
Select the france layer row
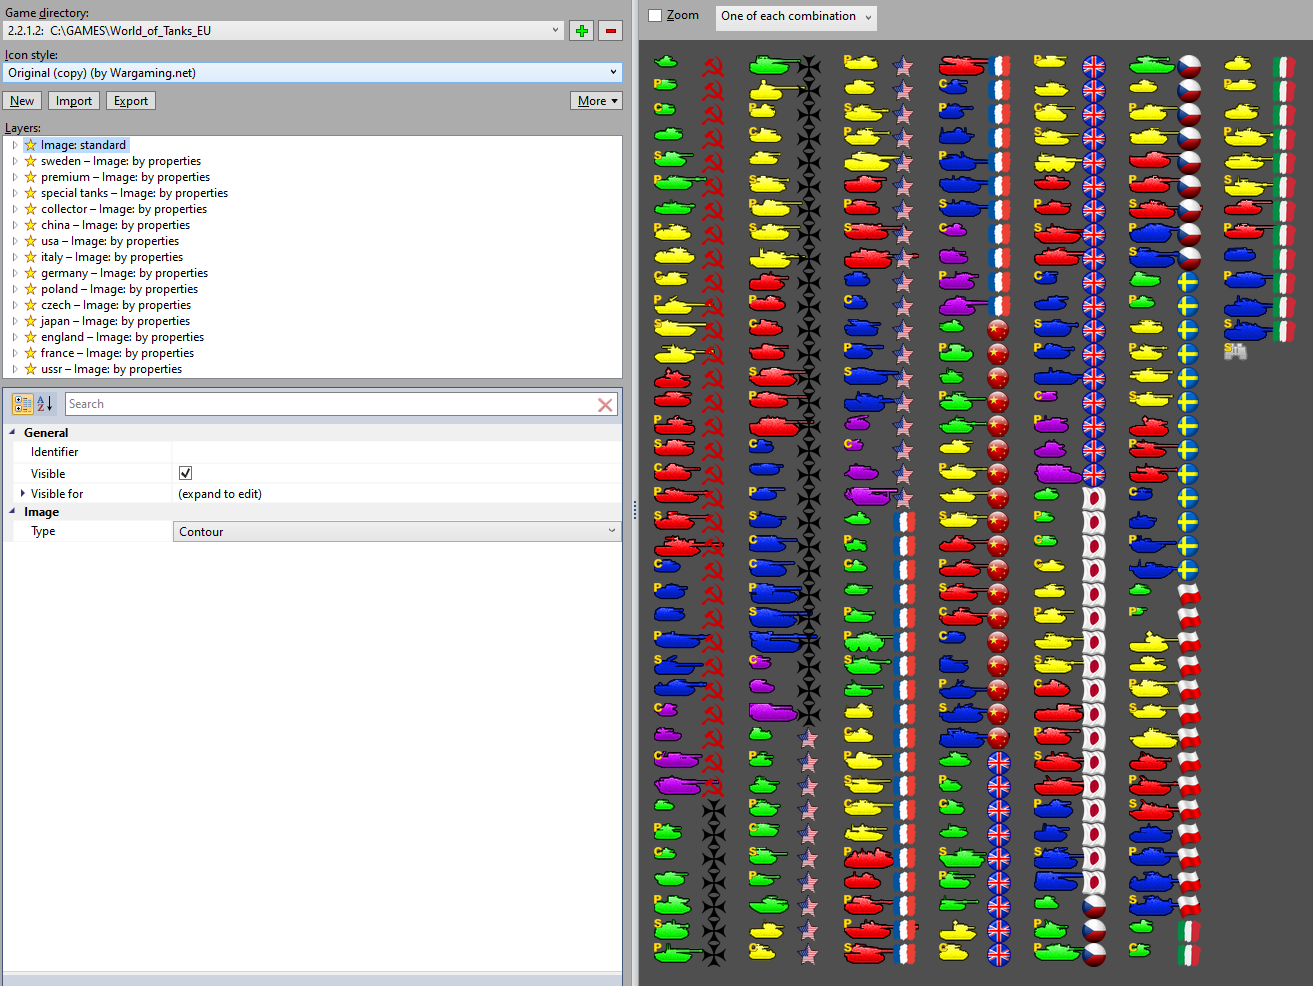[x=117, y=353]
